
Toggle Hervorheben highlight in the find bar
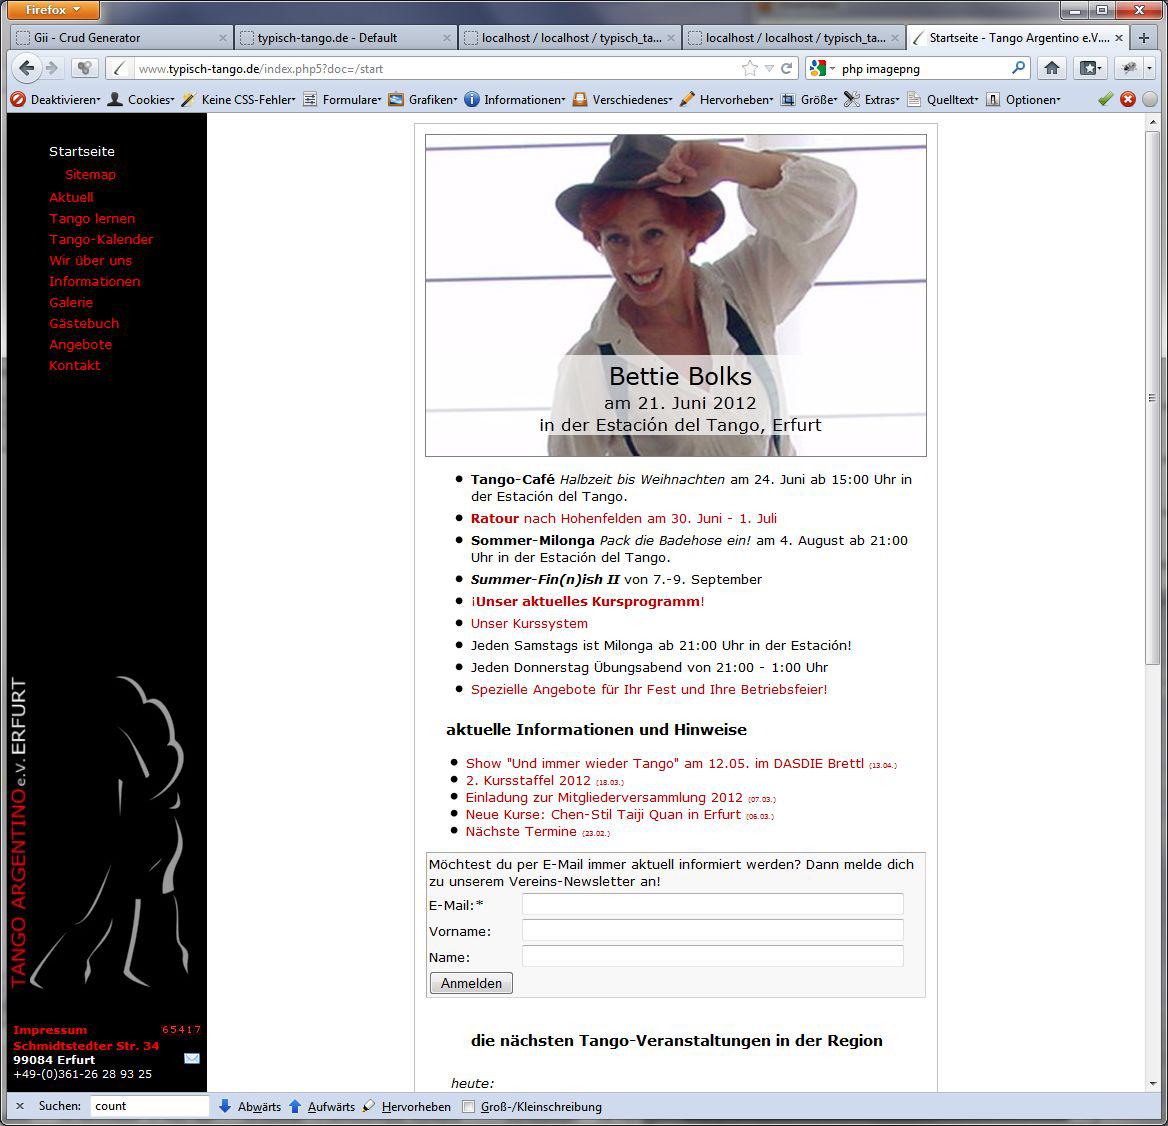pos(406,1106)
